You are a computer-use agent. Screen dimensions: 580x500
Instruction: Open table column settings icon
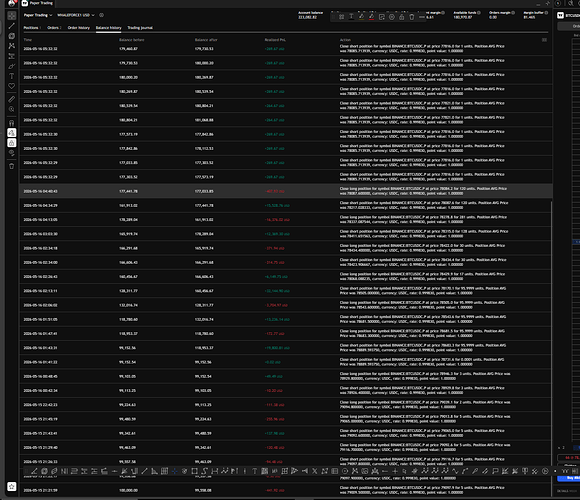point(544,40)
